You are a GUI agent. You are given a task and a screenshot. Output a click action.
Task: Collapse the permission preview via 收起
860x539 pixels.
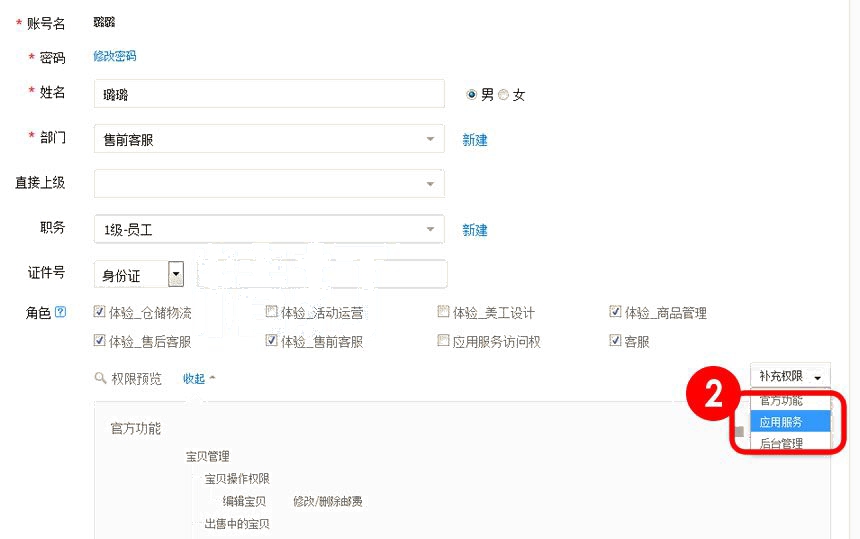(199, 378)
